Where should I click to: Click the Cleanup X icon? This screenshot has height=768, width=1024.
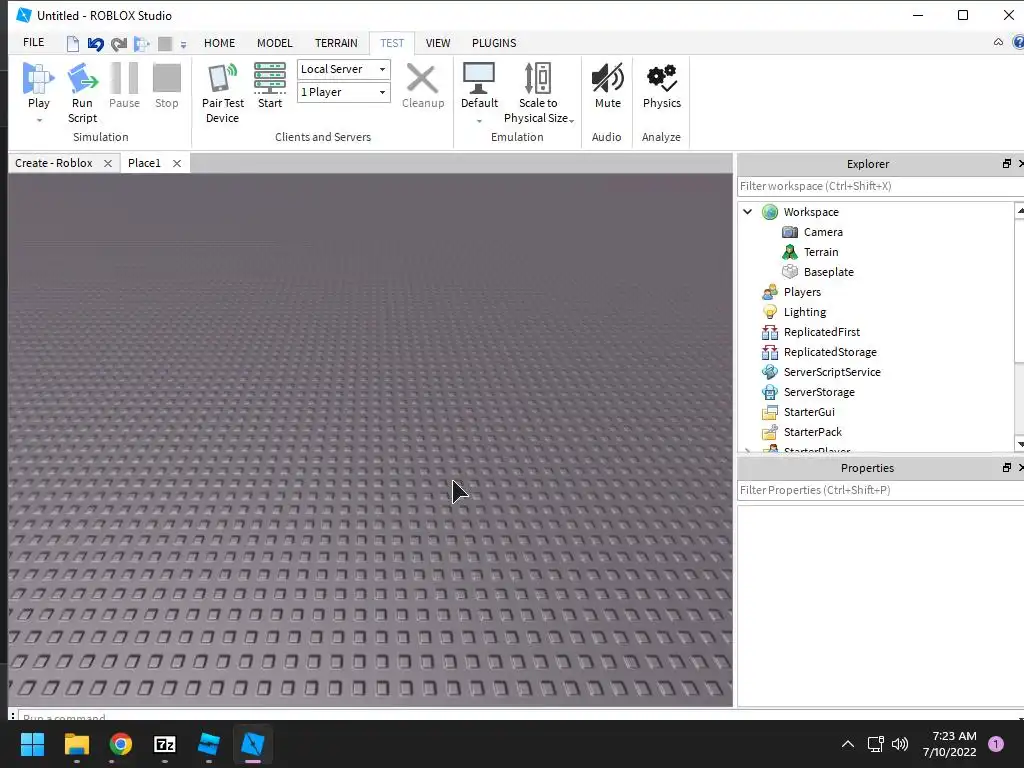(x=423, y=79)
